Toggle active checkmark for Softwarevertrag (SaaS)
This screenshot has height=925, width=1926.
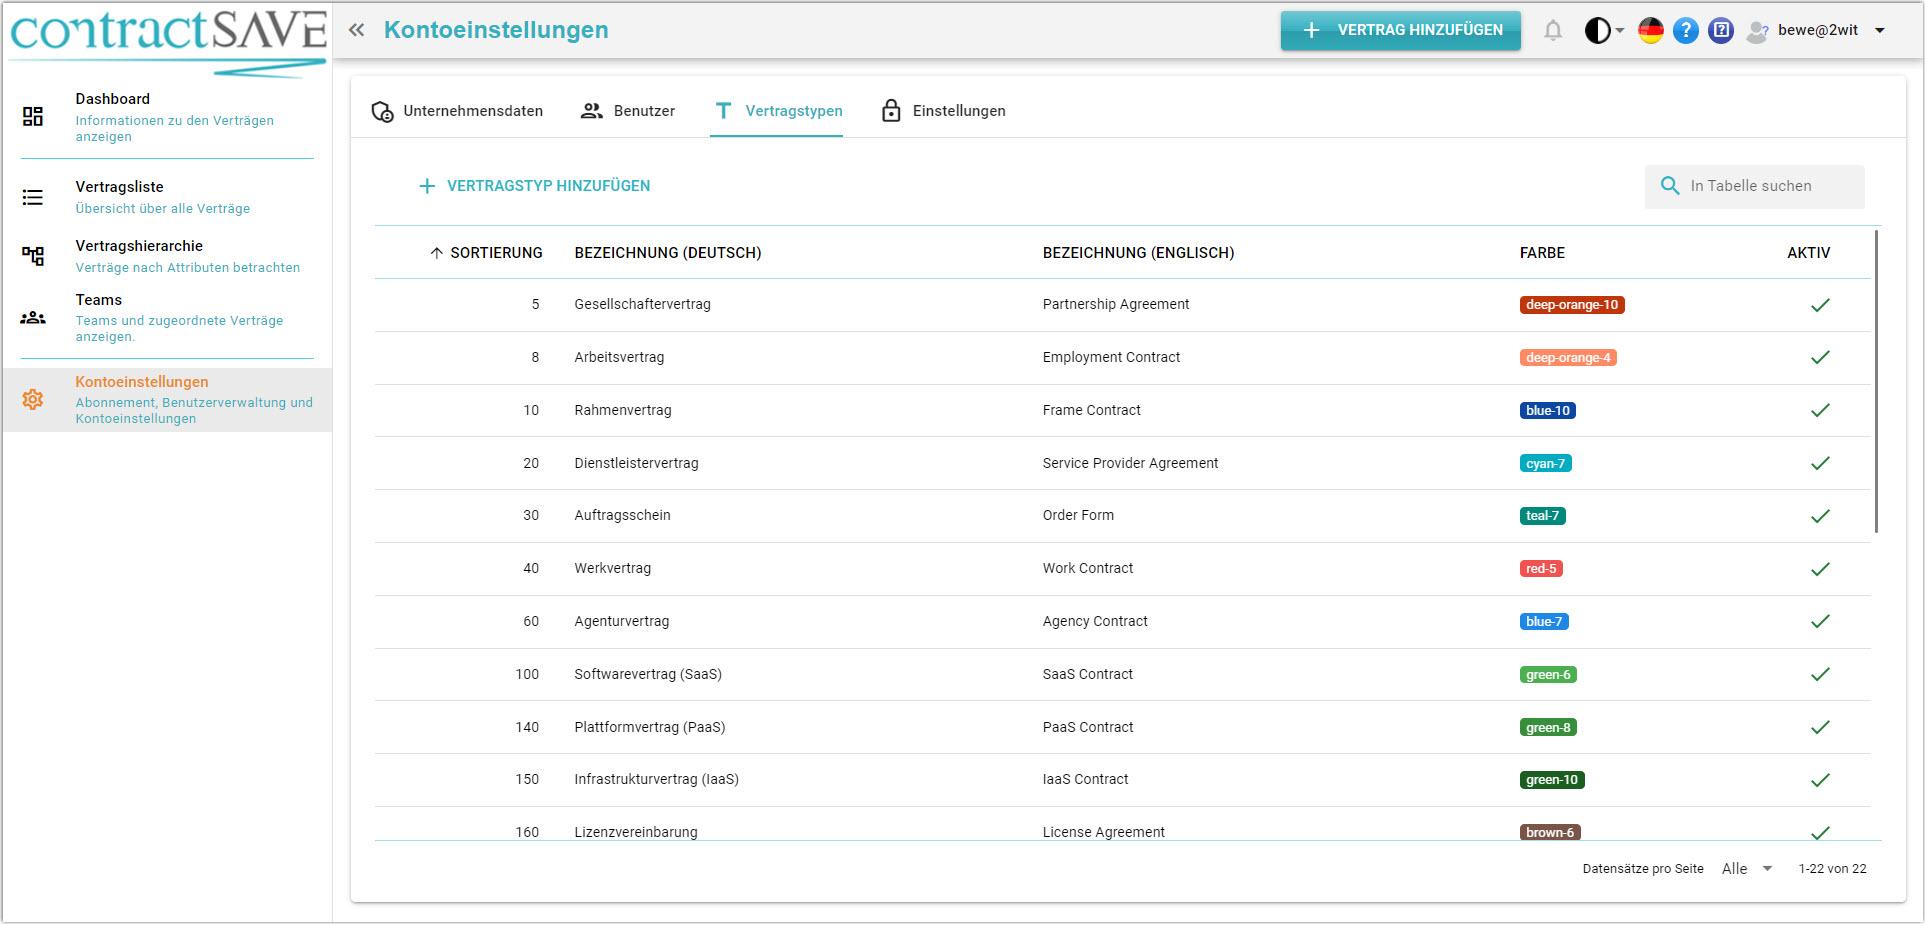1820,674
